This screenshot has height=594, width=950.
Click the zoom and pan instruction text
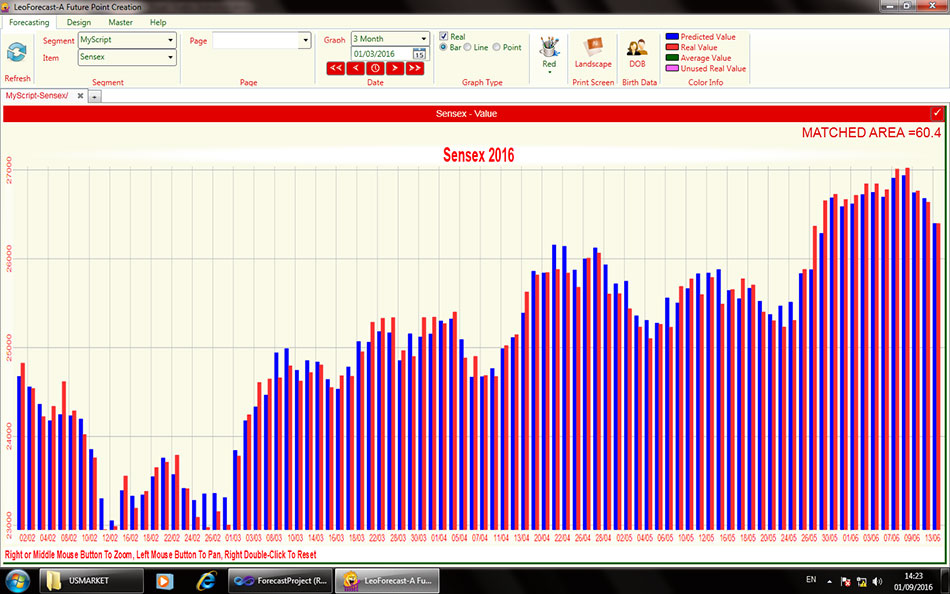click(161, 555)
